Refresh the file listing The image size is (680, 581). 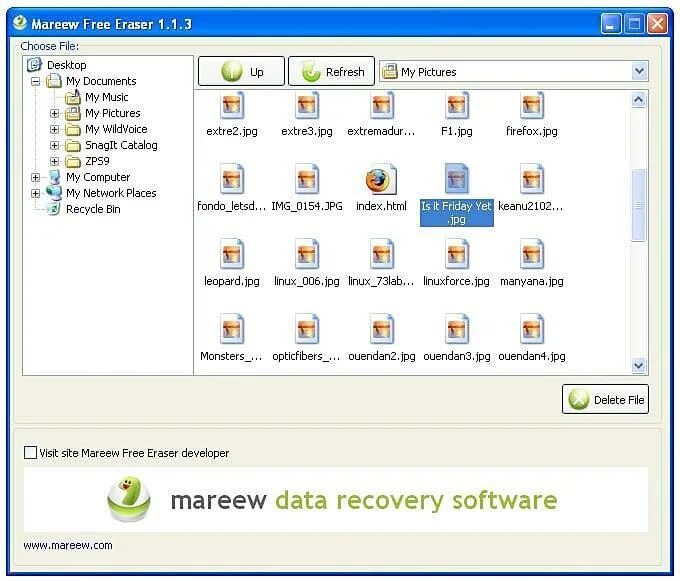331,71
